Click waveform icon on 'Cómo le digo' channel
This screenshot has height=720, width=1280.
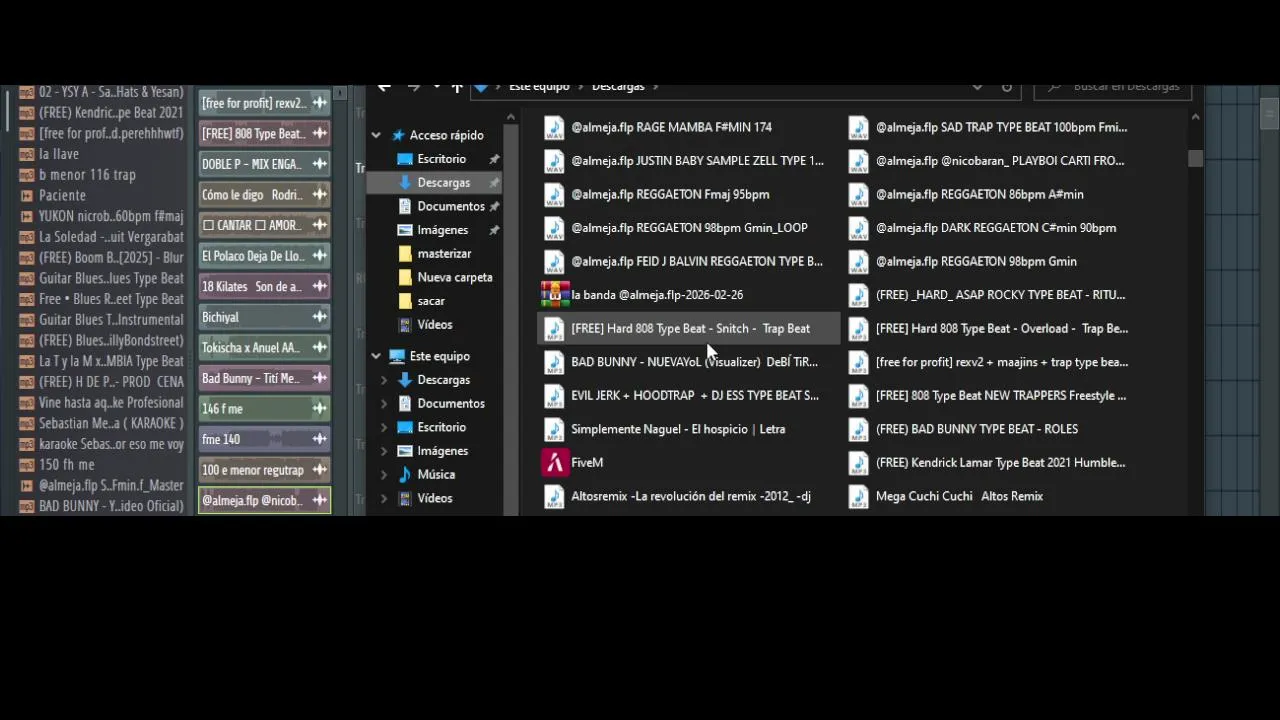[x=320, y=195]
